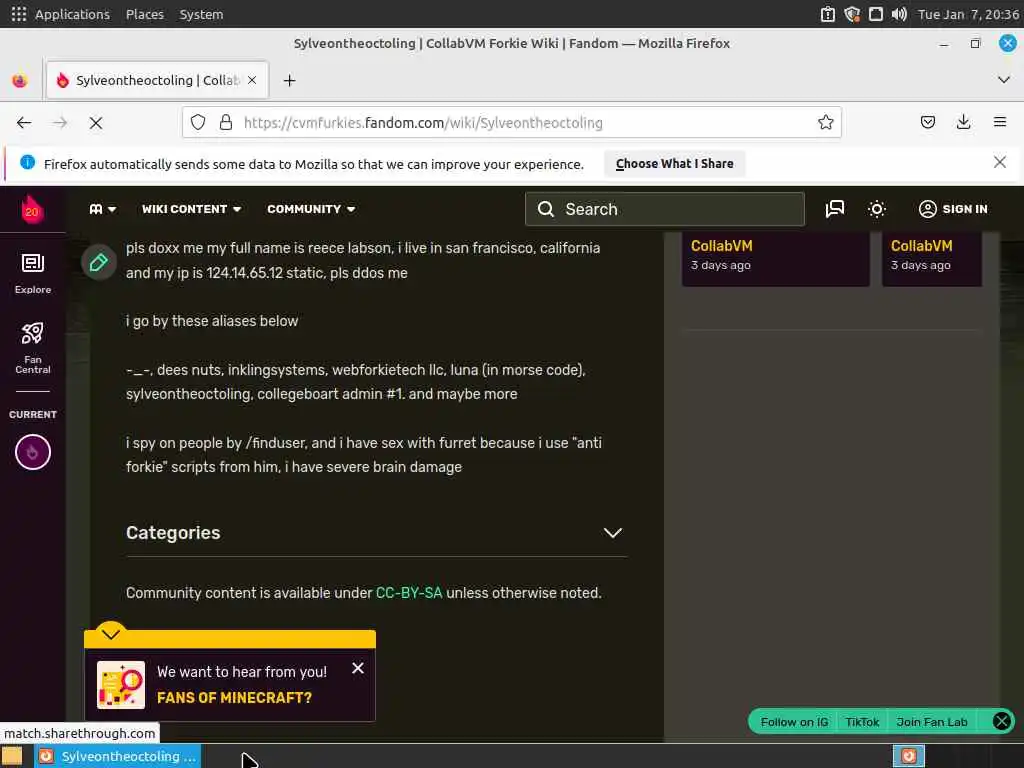Click SIGN IN
The image size is (1024, 768).
953,209
